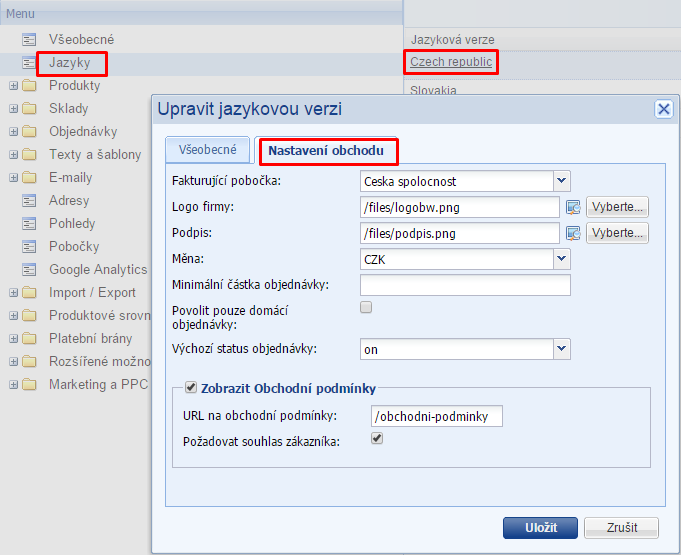Image resolution: width=681 pixels, height=555 pixels.
Task: Click the Produktové srovnávače folder icon
Action: point(29,316)
